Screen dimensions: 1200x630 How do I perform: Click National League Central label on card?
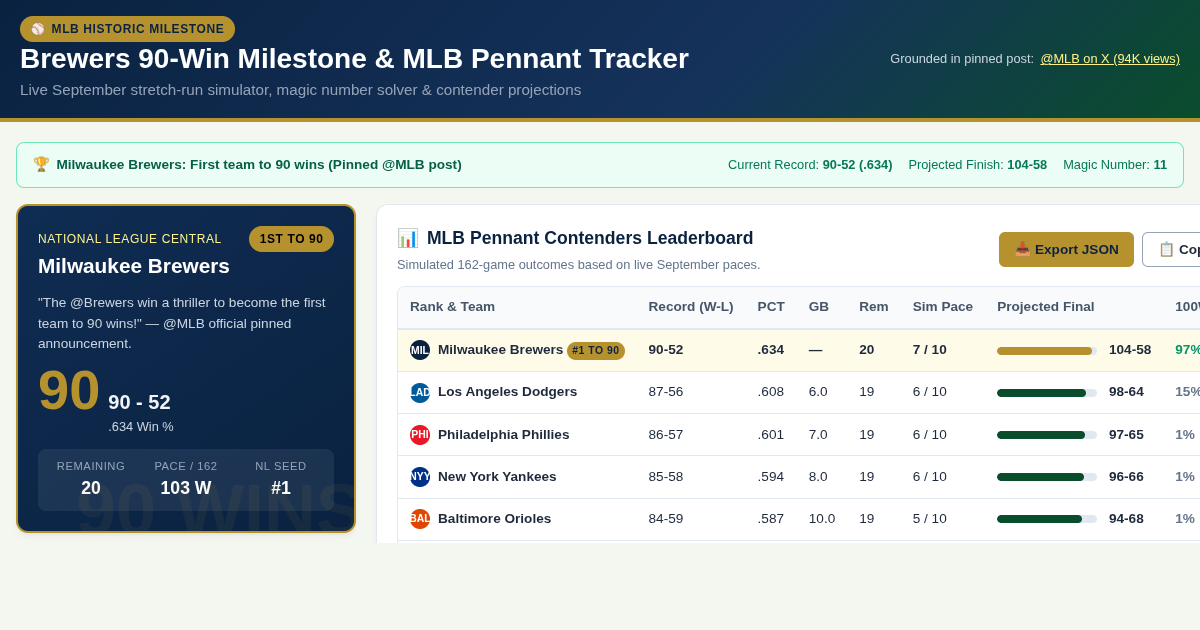pos(130,239)
